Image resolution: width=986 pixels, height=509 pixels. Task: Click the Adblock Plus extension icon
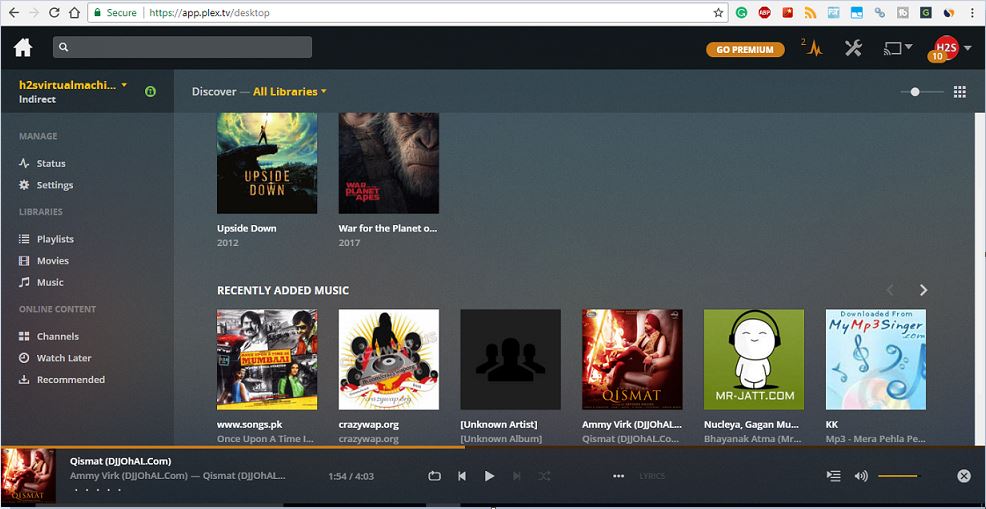[765, 13]
